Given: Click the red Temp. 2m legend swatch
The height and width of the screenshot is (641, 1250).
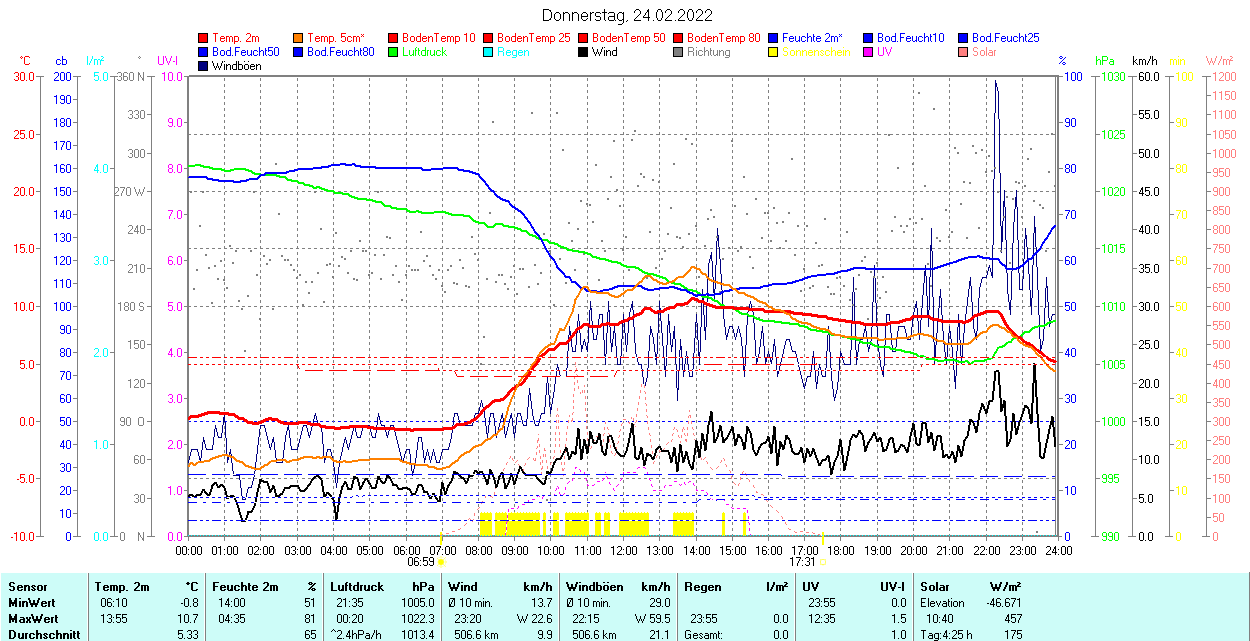Looking at the screenshot, I should click(x=204, y=38).
